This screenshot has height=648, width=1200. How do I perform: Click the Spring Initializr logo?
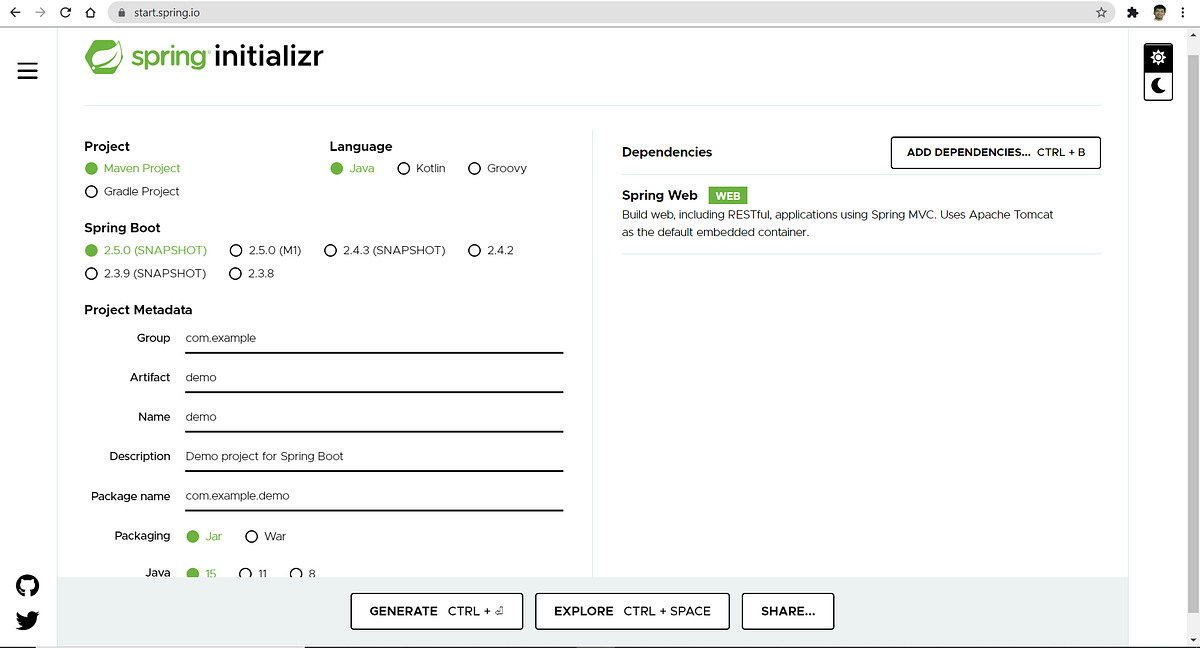click(x=204, y=56)
